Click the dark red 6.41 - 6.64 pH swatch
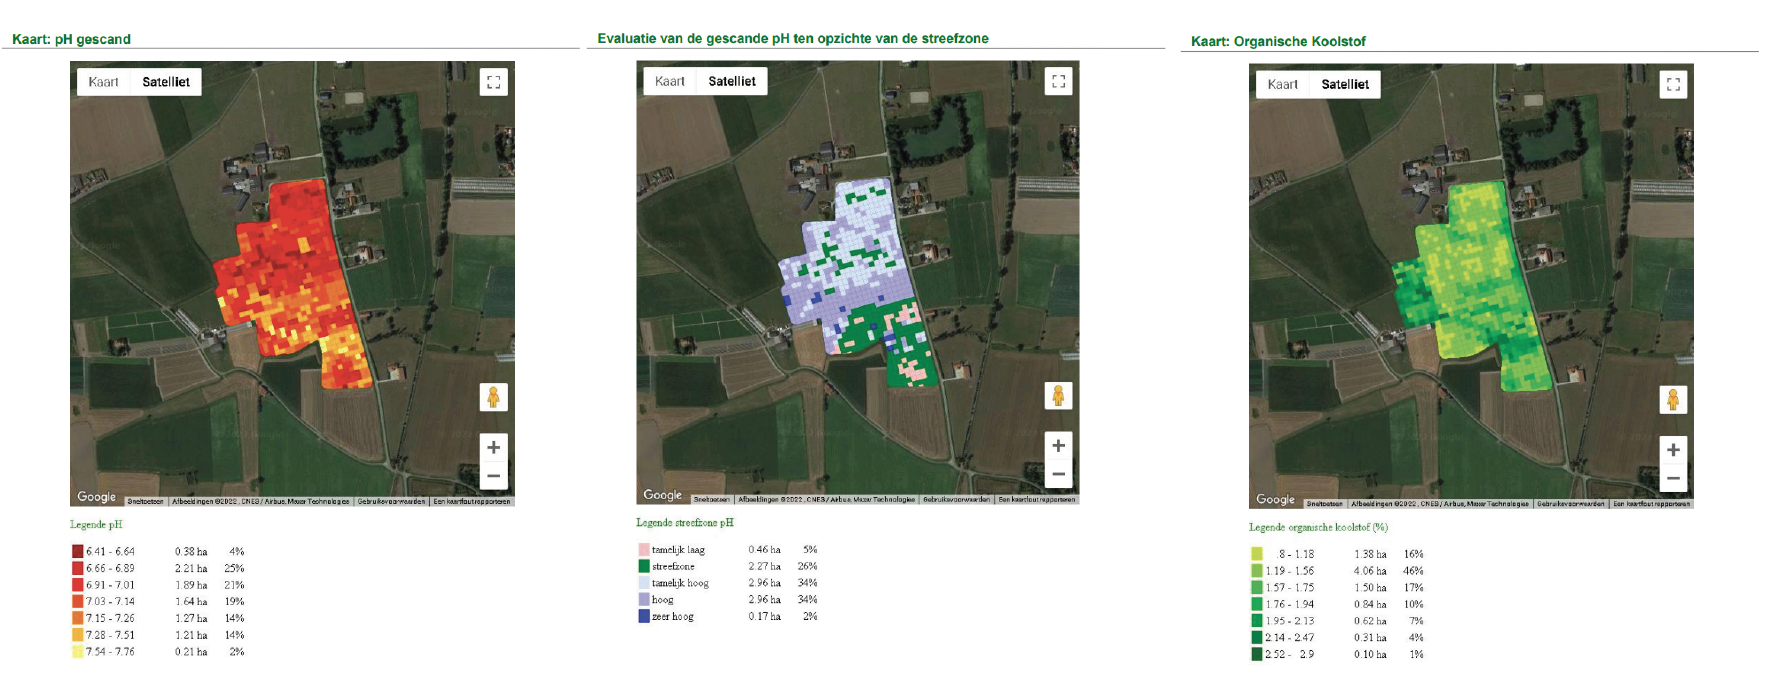Image resolution: width=1772 pixels, height=688 pixels. [x=77, y=551]
